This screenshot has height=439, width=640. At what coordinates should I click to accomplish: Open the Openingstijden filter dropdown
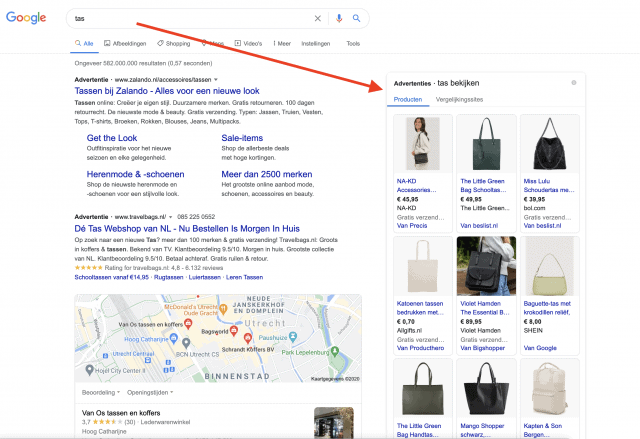pyautogui.click(x=150, y=392)
